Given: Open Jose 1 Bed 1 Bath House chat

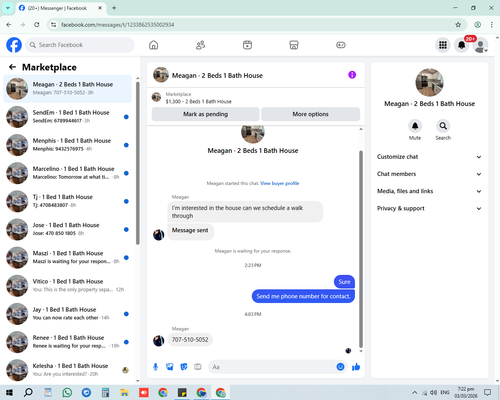Looking at the screenshot, I should 67,229.
